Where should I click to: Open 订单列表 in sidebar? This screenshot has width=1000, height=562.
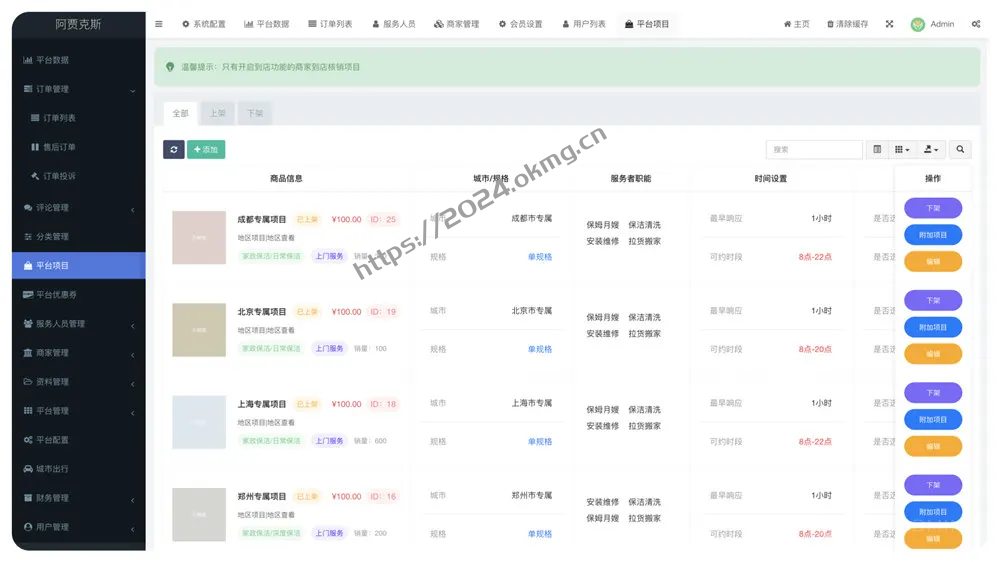[78, 118]
